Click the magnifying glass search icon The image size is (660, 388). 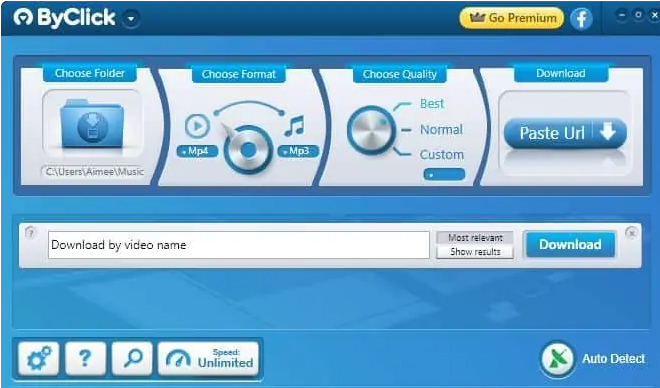coord(132,359)
